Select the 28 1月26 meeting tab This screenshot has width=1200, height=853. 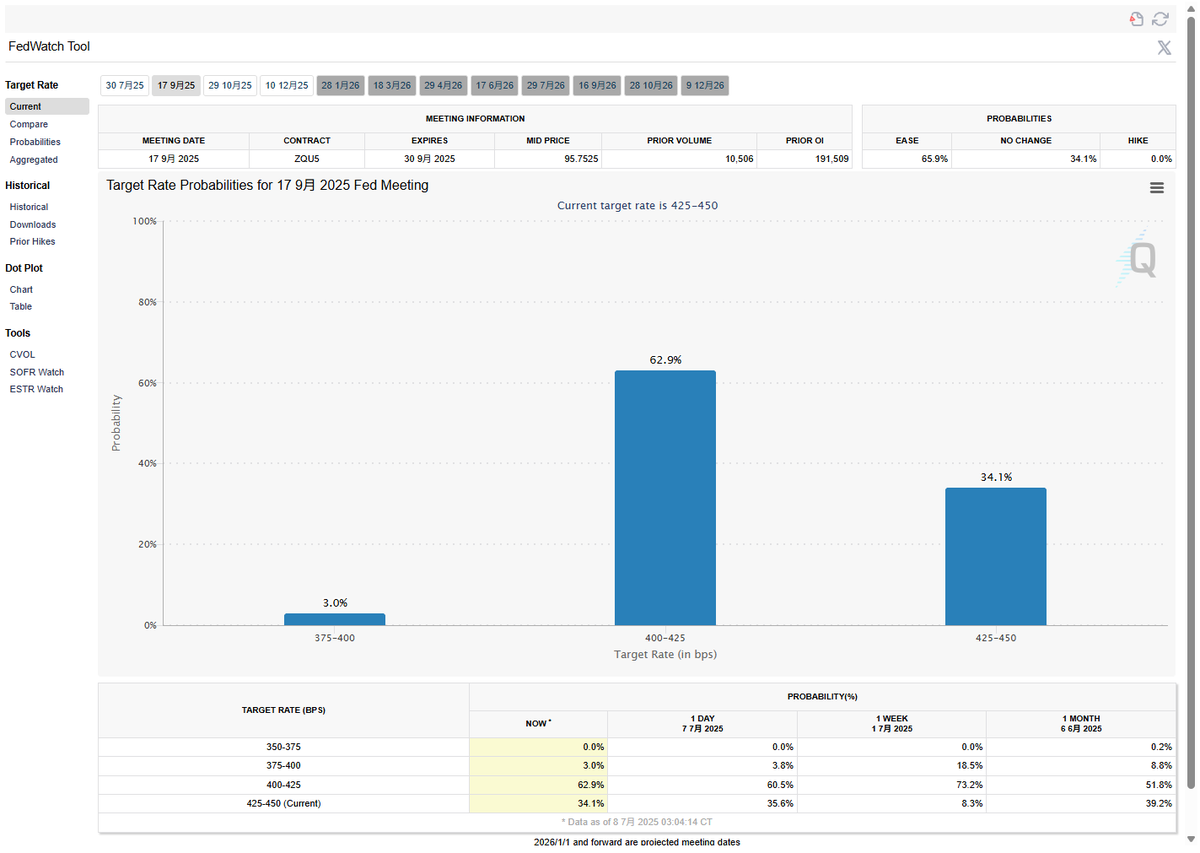(x=340, y=86)
